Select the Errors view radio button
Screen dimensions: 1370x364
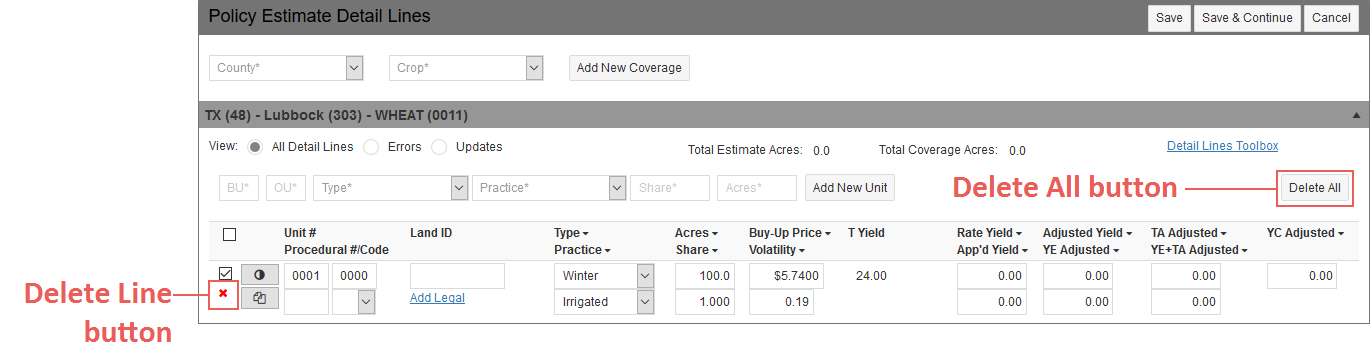click(x=371, y=147)
